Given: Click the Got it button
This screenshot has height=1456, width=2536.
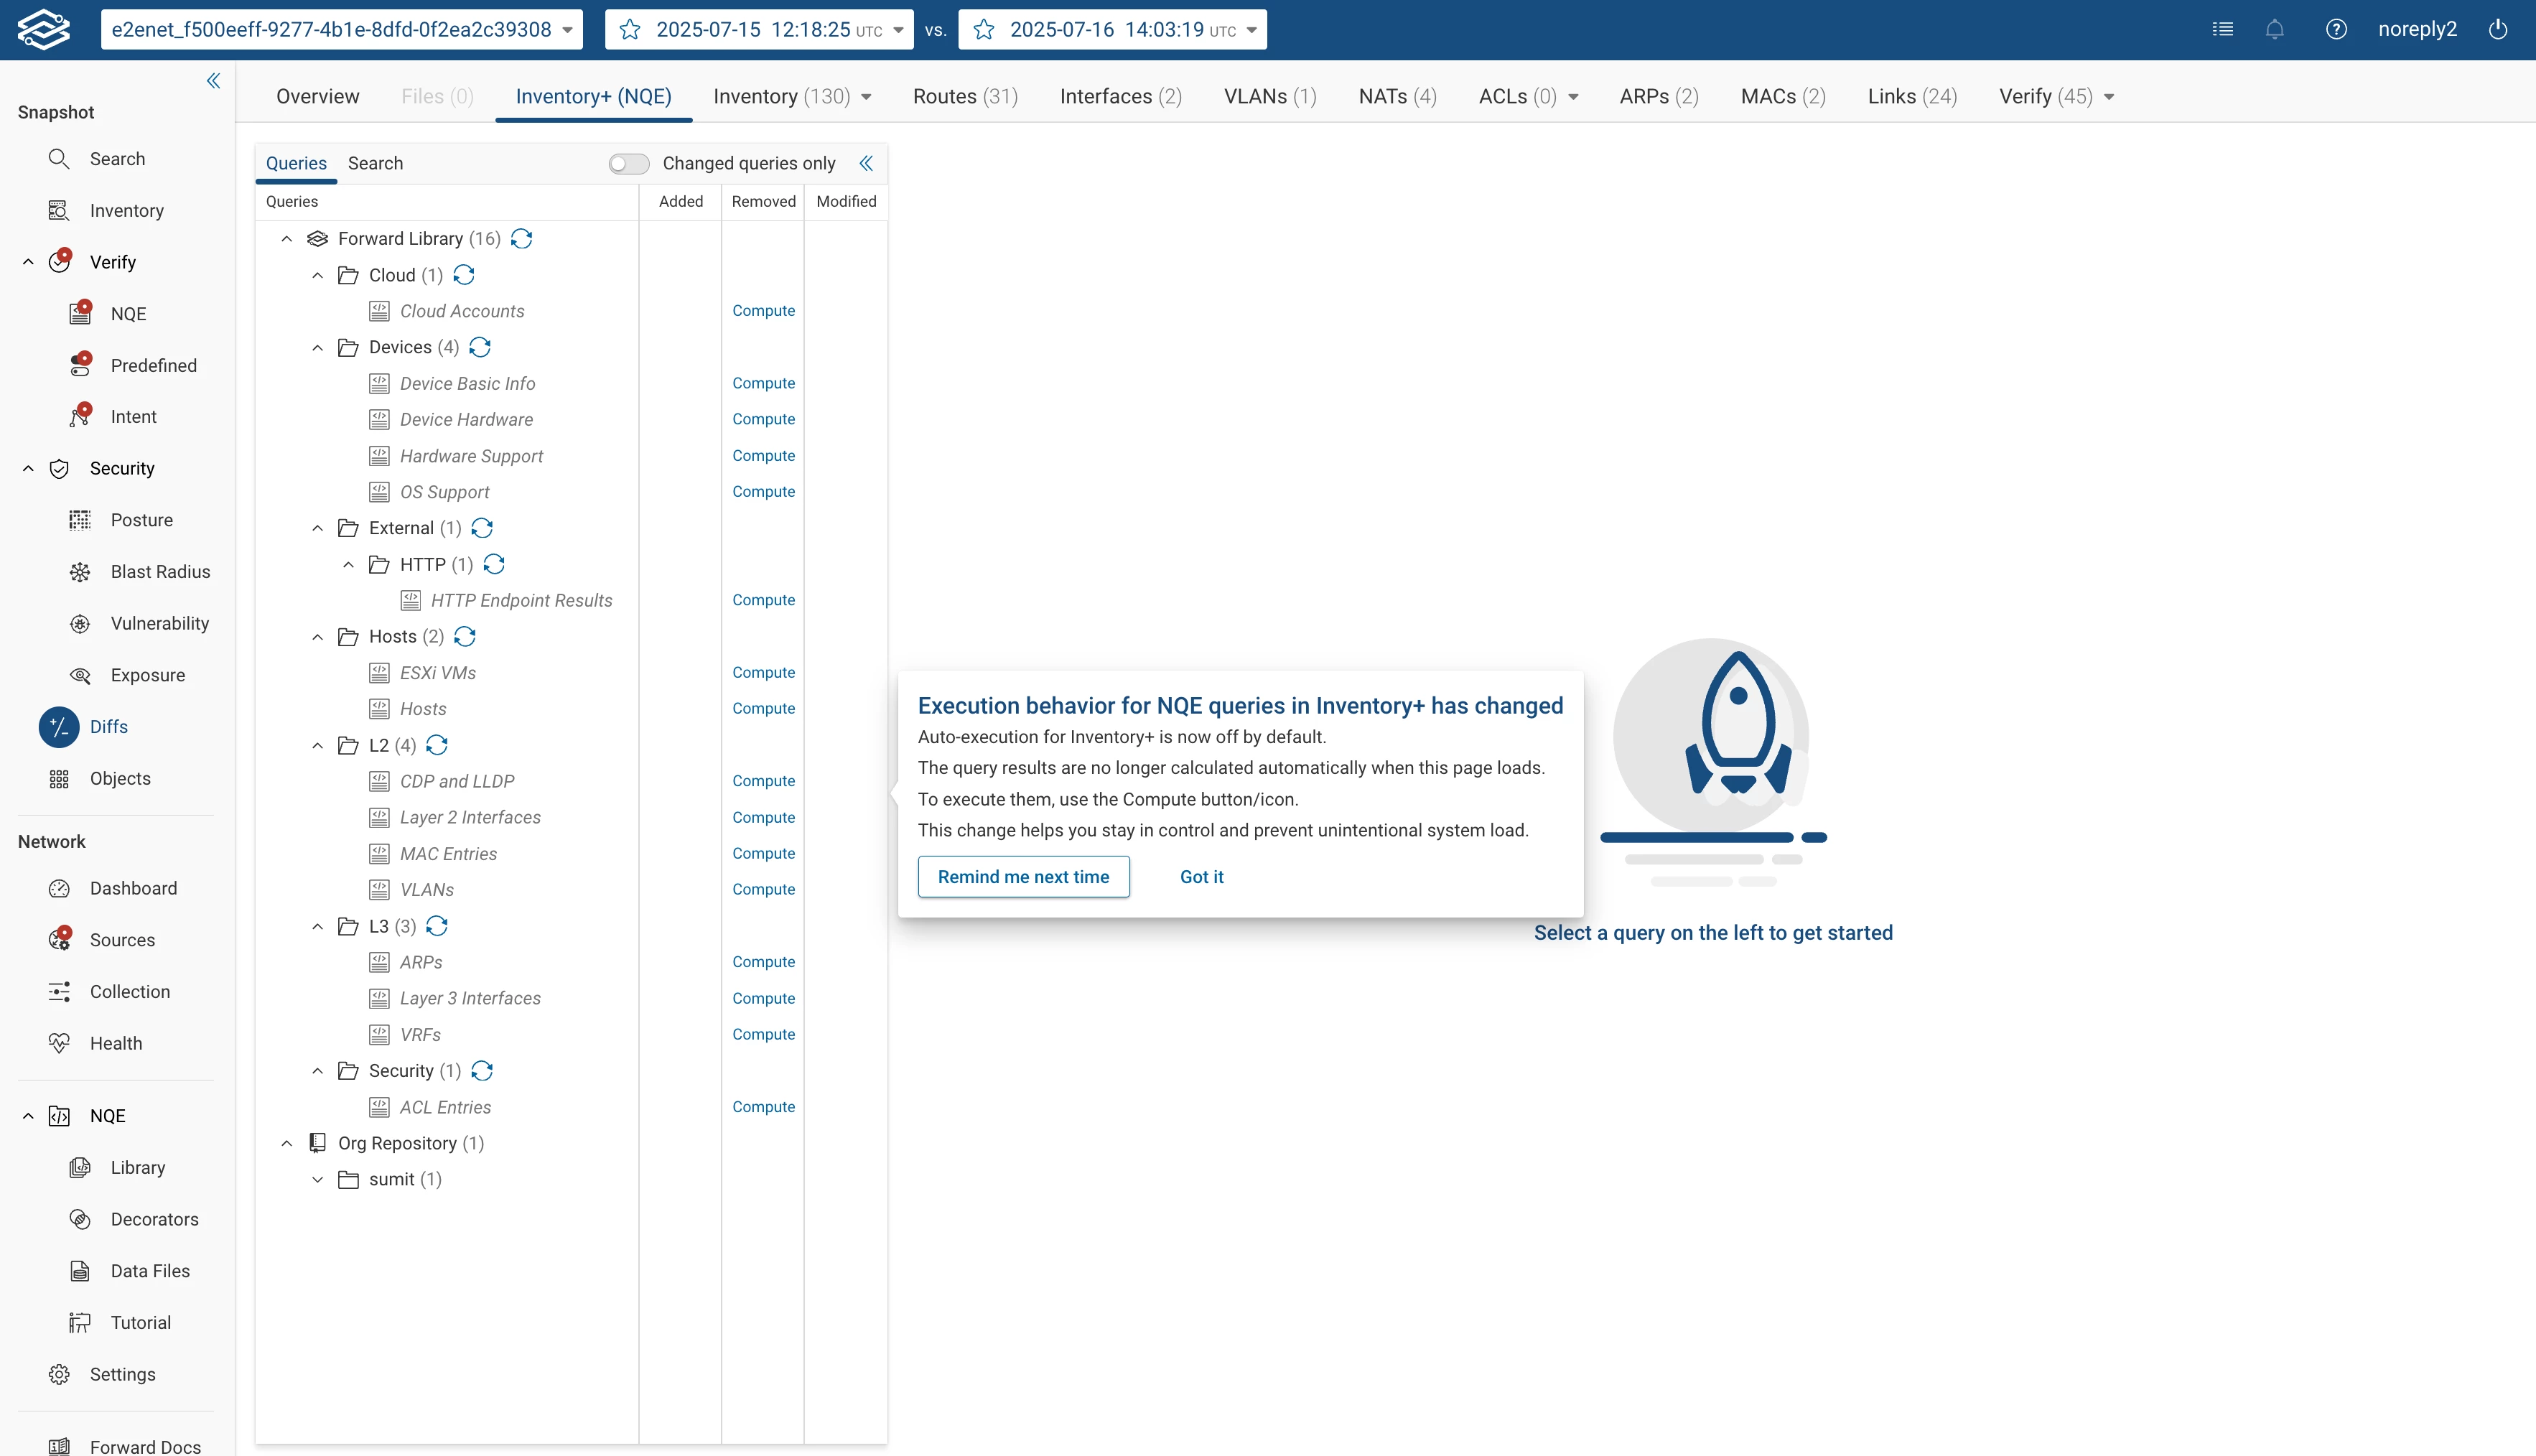Looking at the screenshot, I should coord(1201,876).
